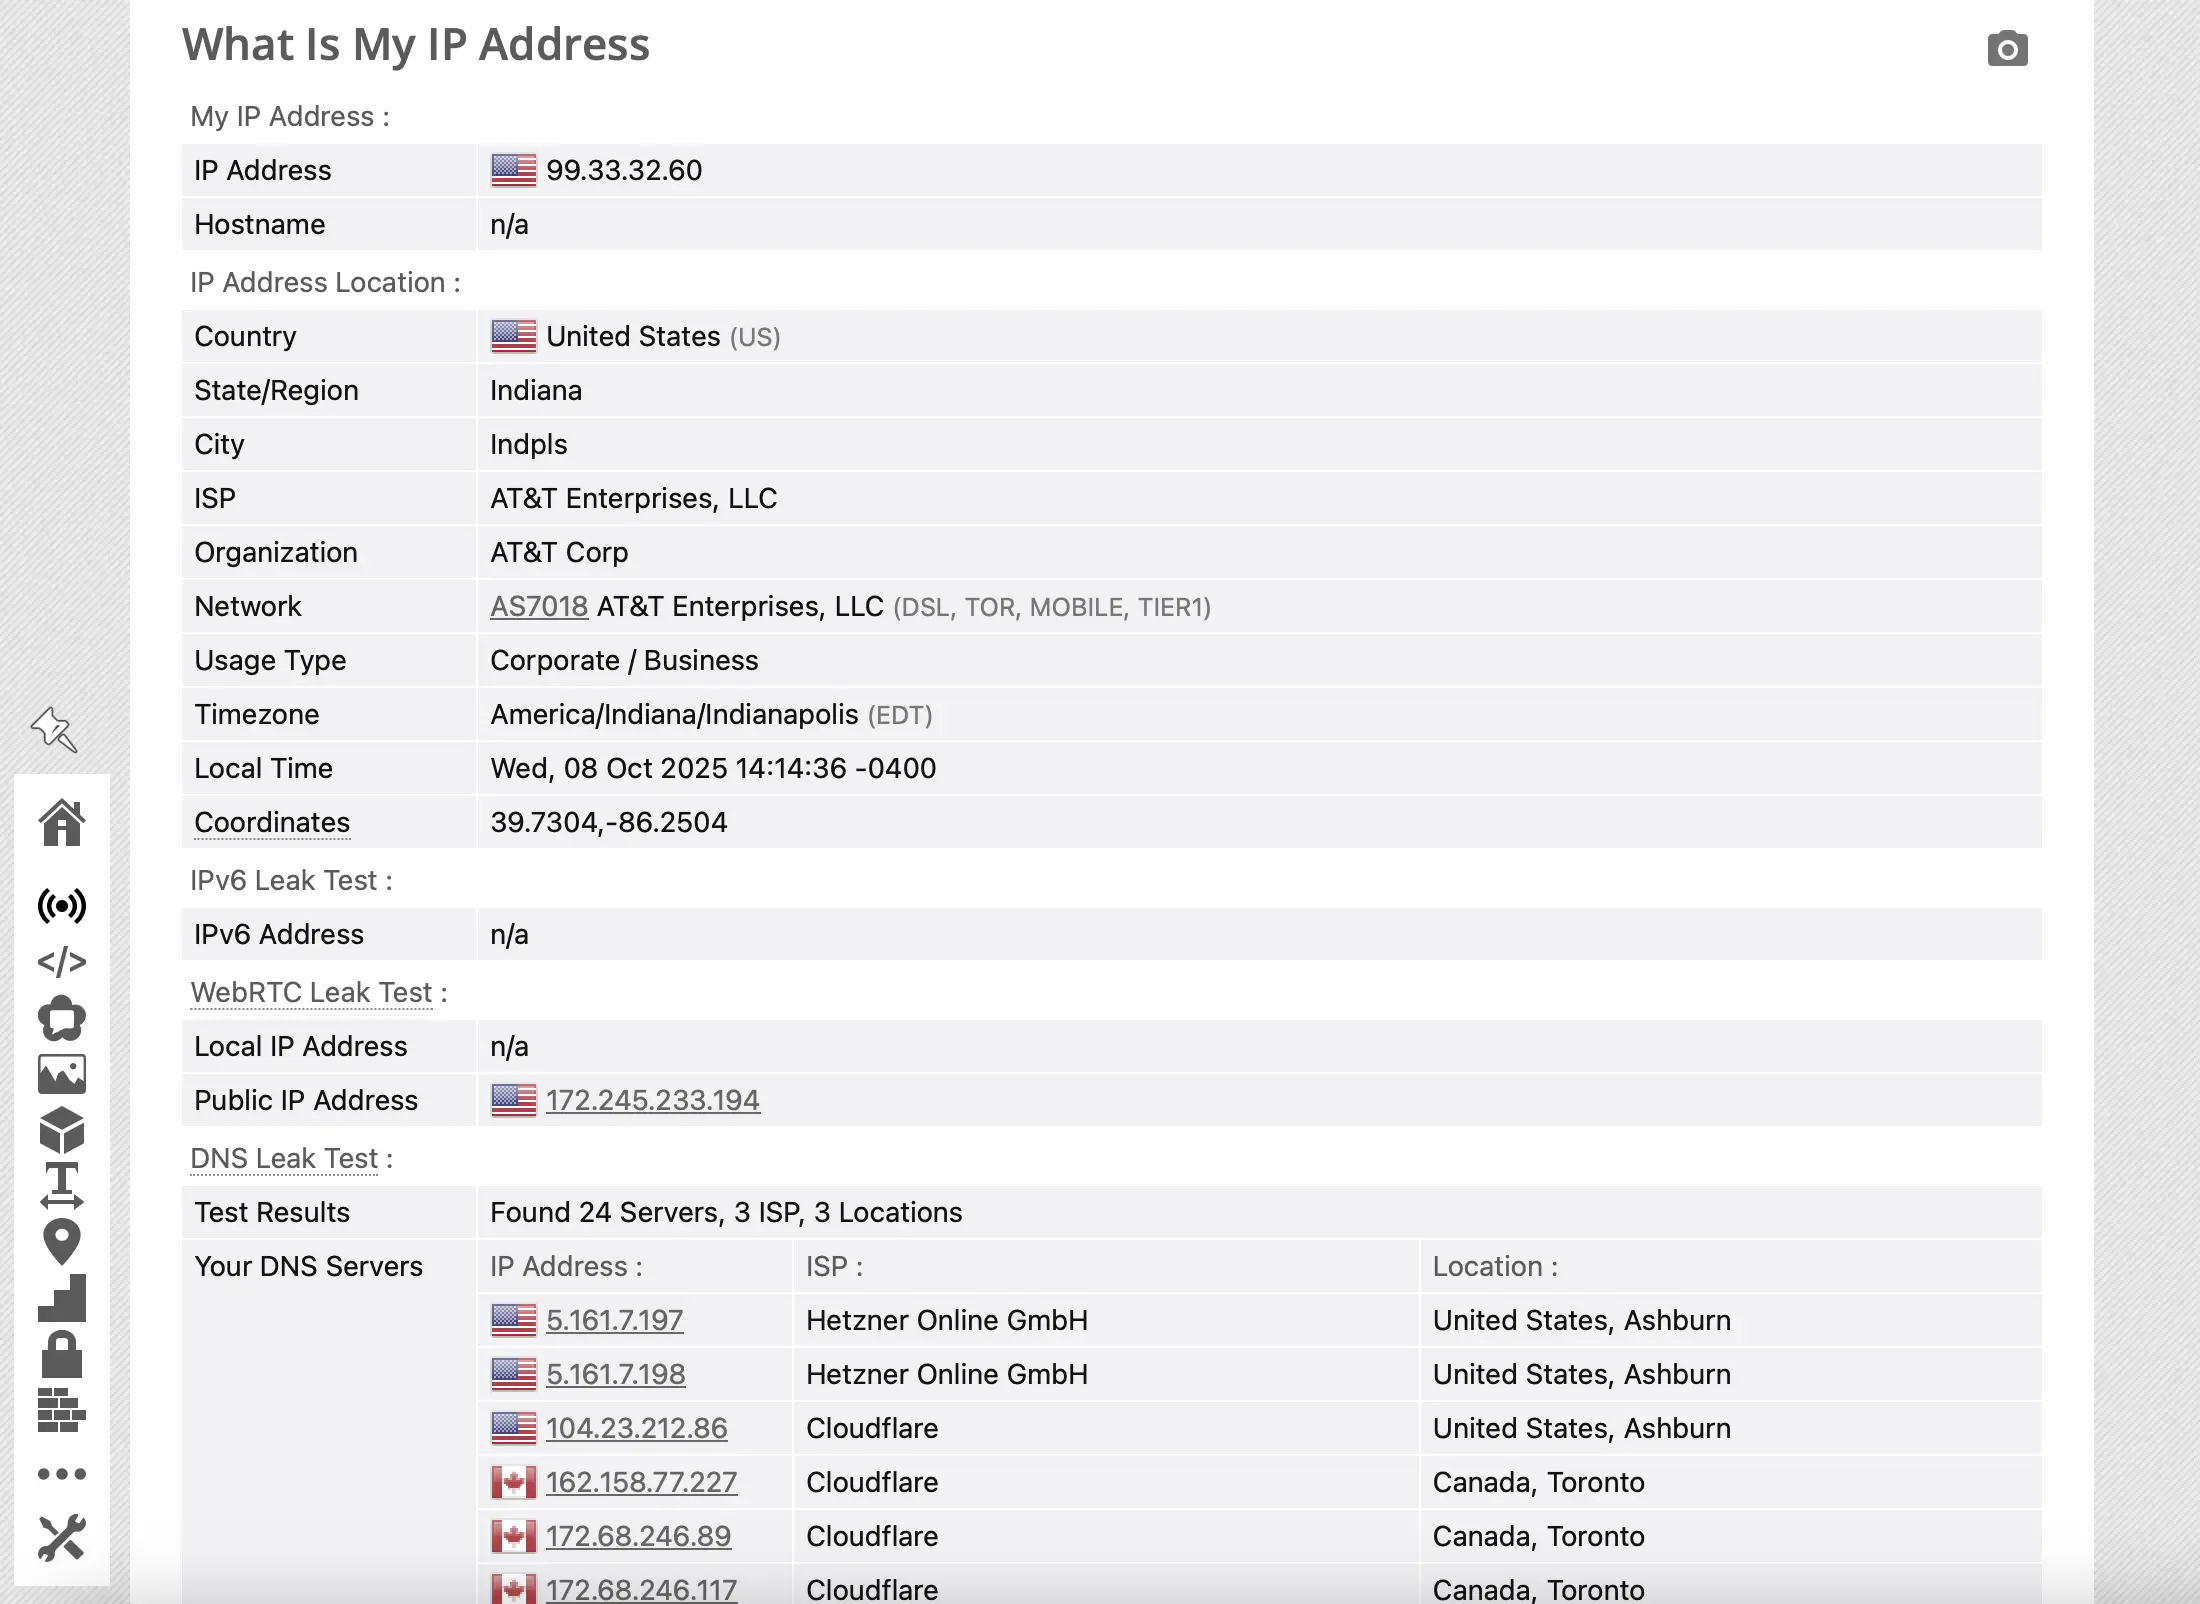Select the home icon in the sidebar
2200x1604 pixels.
[x=62, y=822]
